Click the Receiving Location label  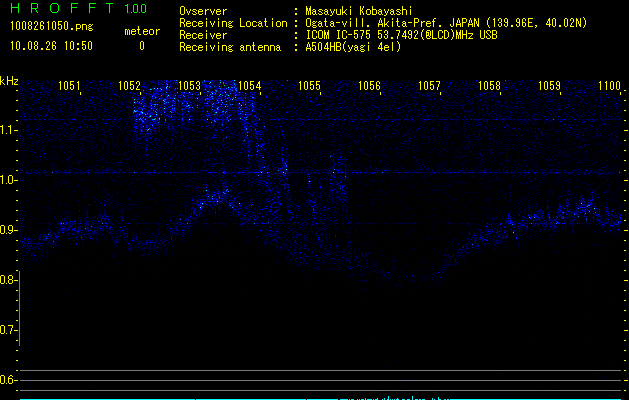pyautogui.click(x=233, y=23)
